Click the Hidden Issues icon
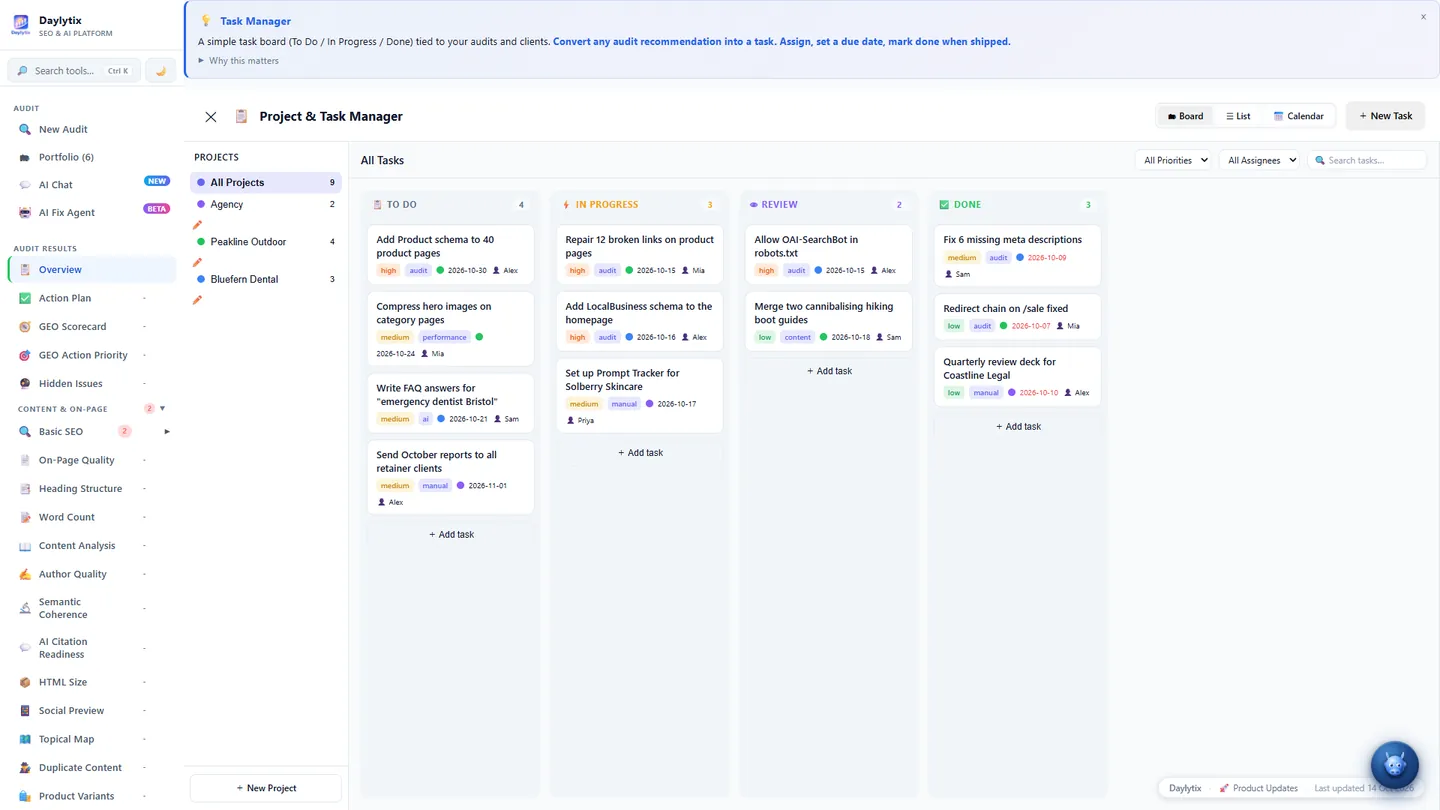1440x810 pixels. pyautogui.click(x=25, y=384)
